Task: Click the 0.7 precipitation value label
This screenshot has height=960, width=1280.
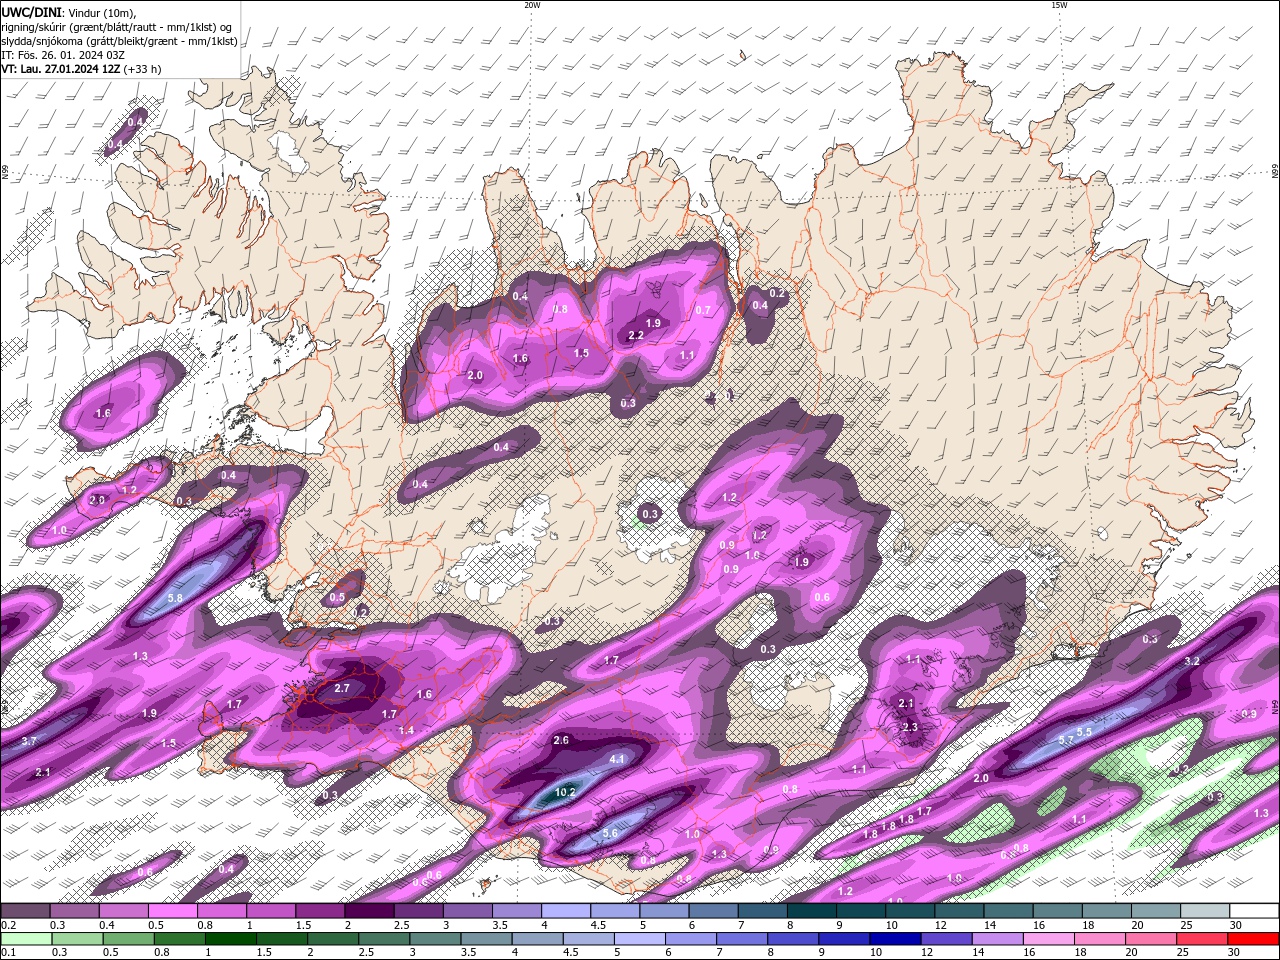Action: point(703,310)
